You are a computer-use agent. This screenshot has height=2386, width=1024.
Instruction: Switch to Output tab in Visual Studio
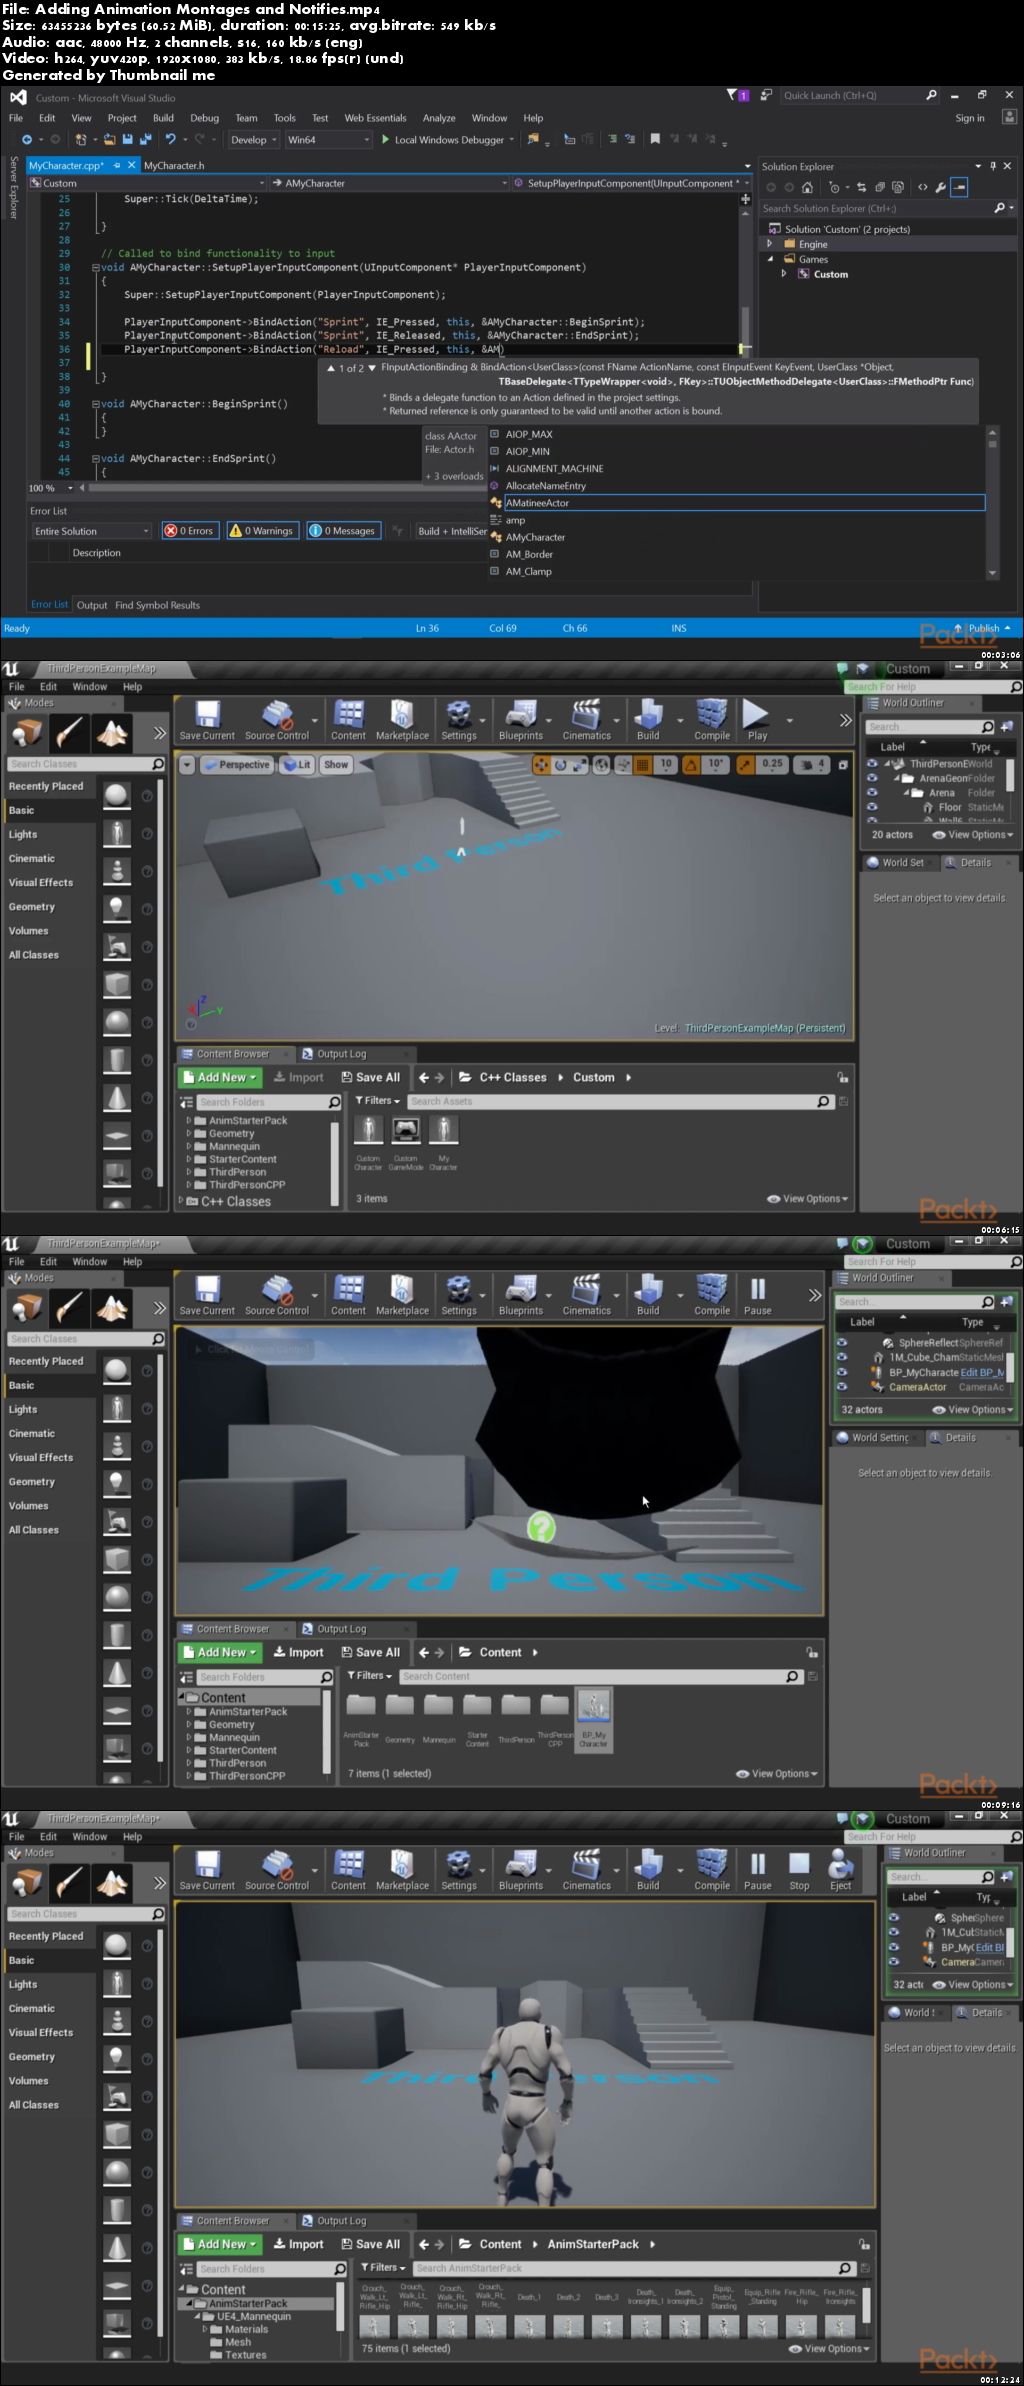click(92, 605)
